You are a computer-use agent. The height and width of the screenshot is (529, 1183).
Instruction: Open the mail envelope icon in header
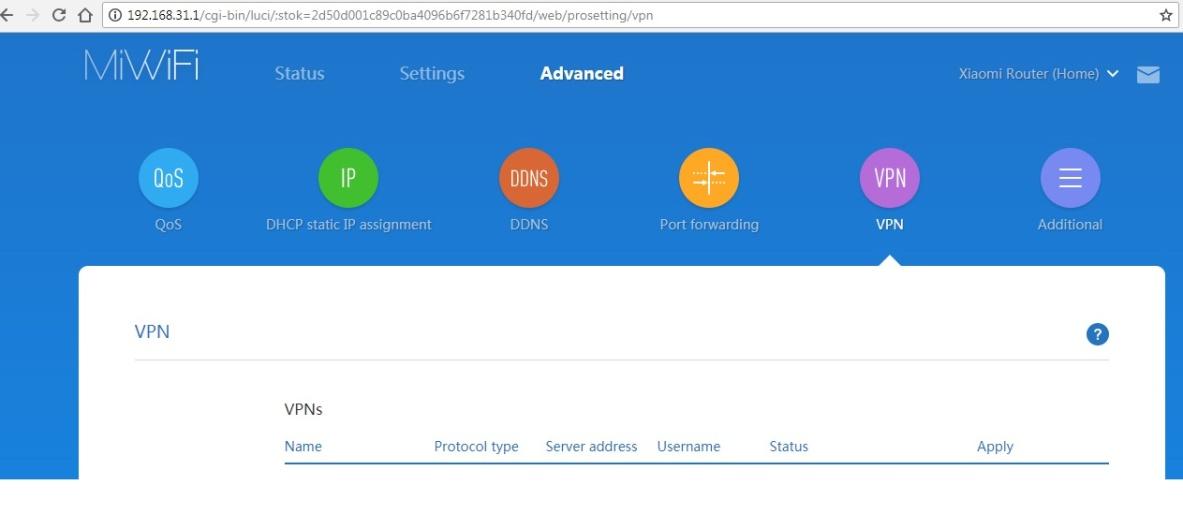(x=1148, y=75)
